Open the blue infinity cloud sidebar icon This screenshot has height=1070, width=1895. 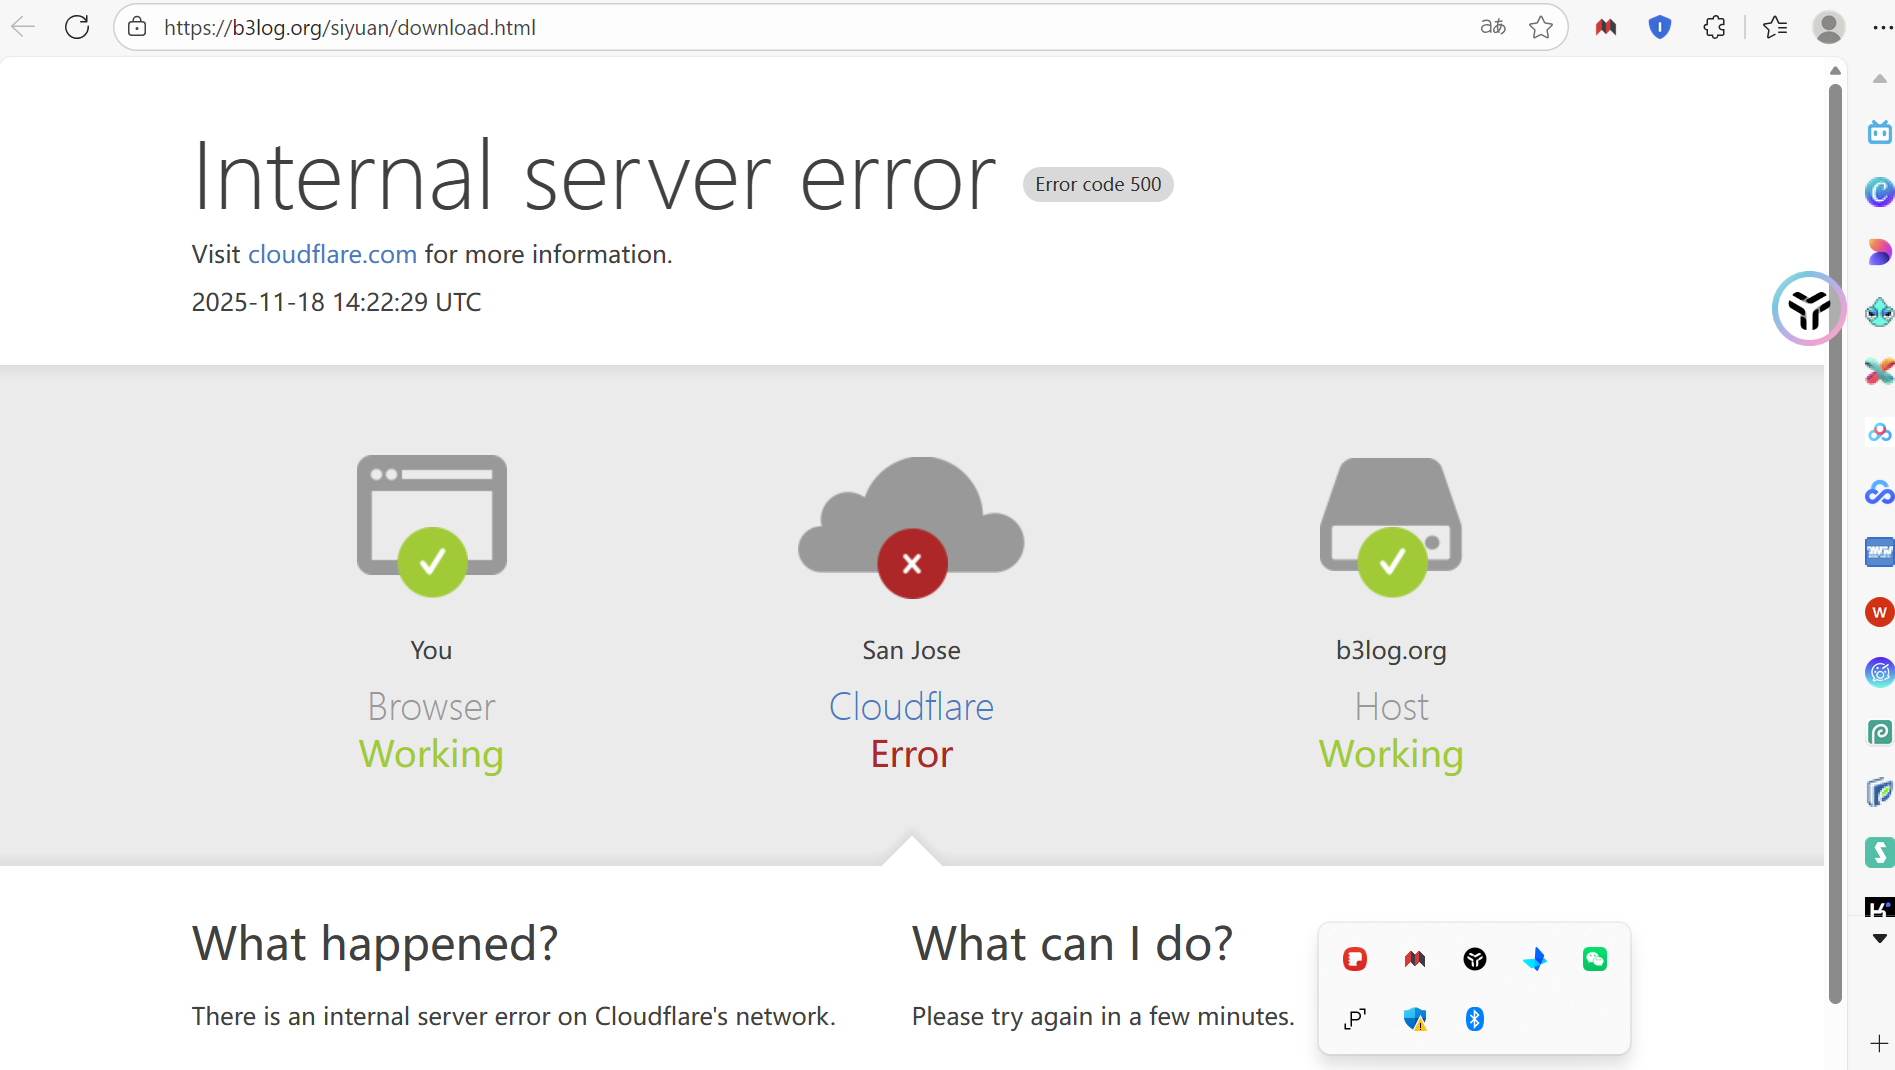1880,492
